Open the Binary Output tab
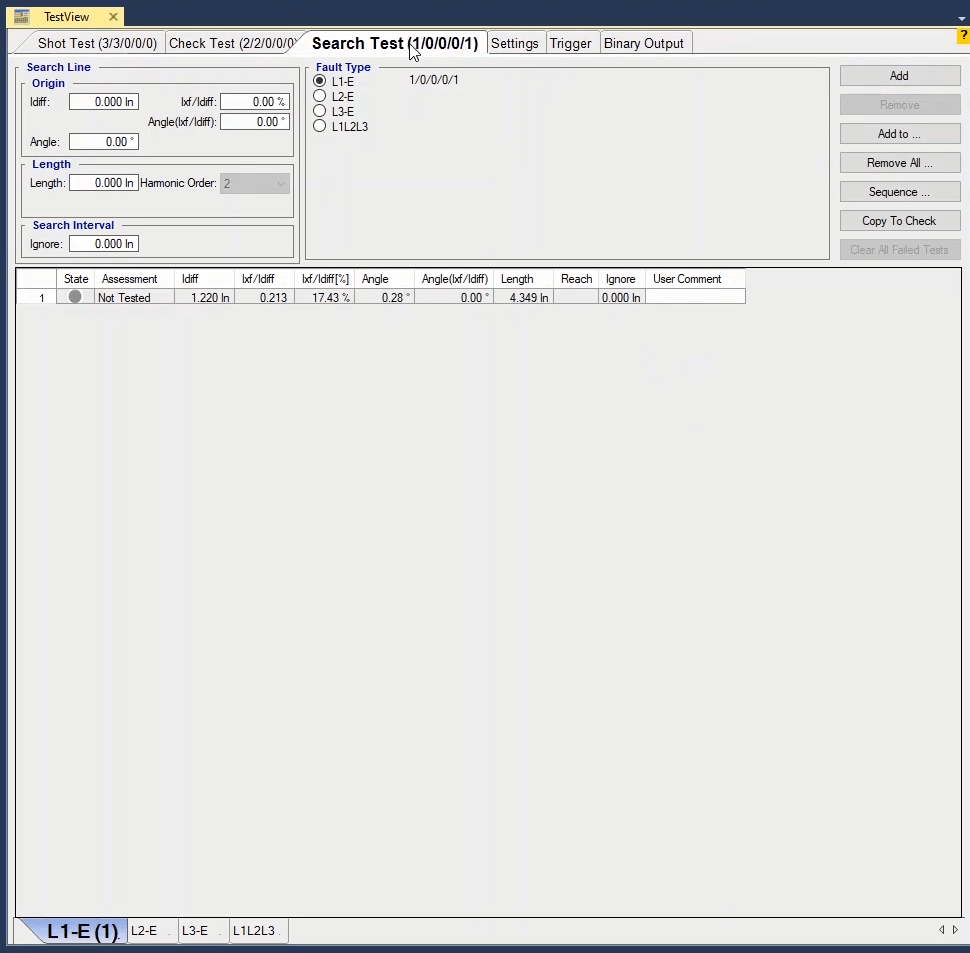 (644, 43)
